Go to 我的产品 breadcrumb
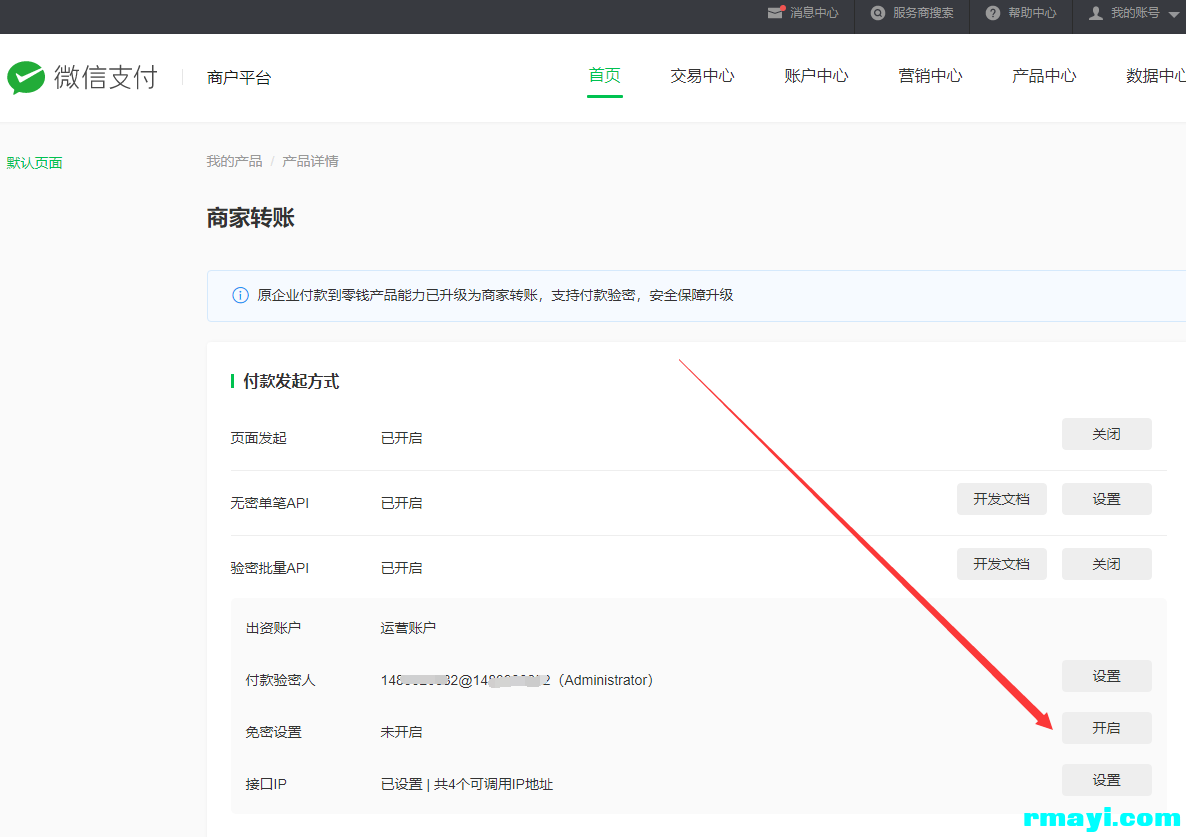The height and width of the screenshot is (837, 1186). click(x=234, y=161)
